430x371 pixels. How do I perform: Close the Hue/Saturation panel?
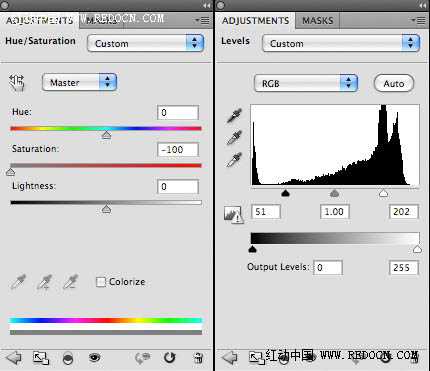click(5, 5)
